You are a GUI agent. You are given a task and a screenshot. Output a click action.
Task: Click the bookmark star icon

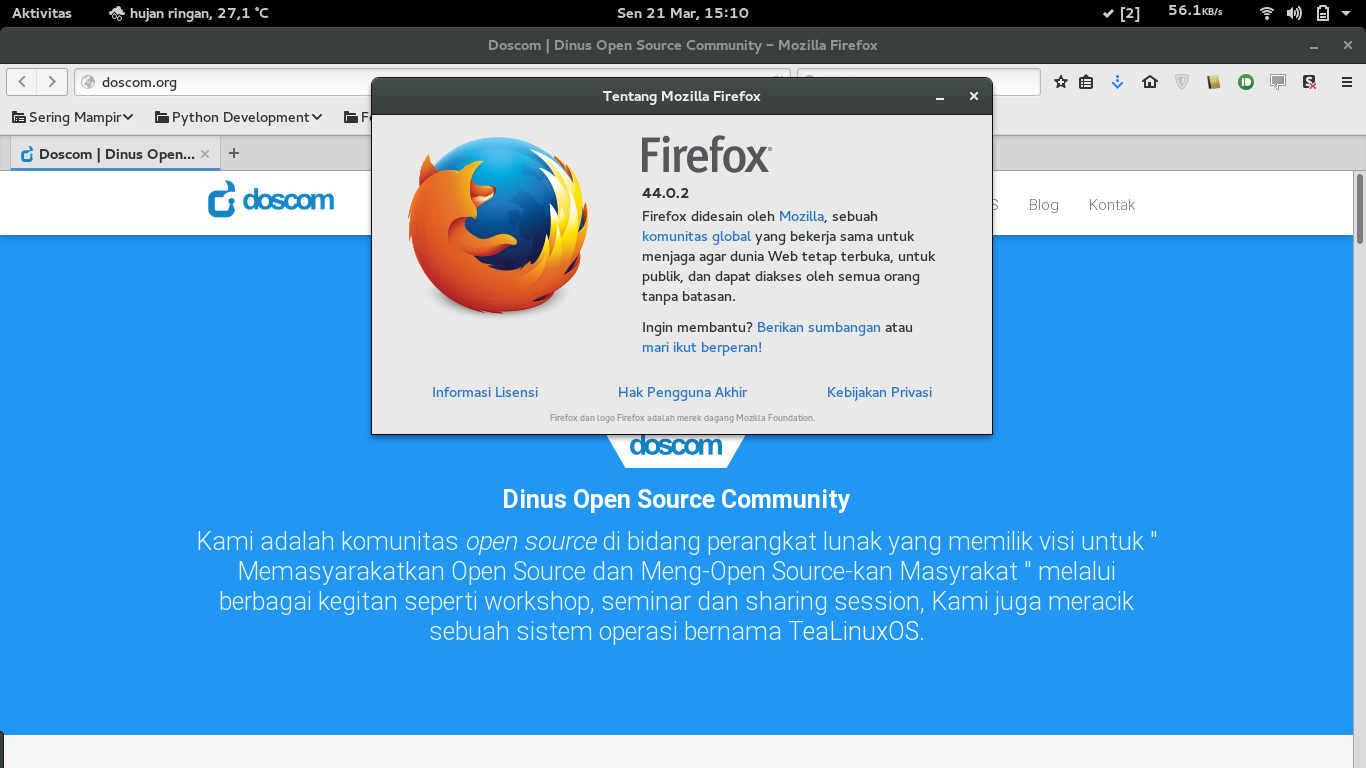tap(1061, 82)
